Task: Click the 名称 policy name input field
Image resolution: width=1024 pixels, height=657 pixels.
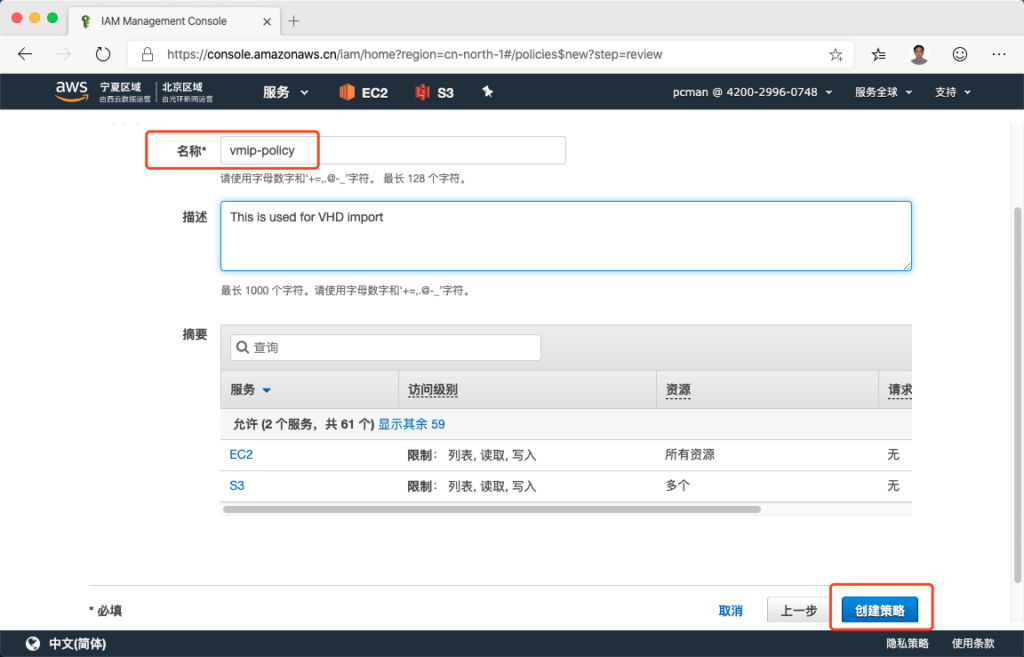Action: [x=392, y=150]
